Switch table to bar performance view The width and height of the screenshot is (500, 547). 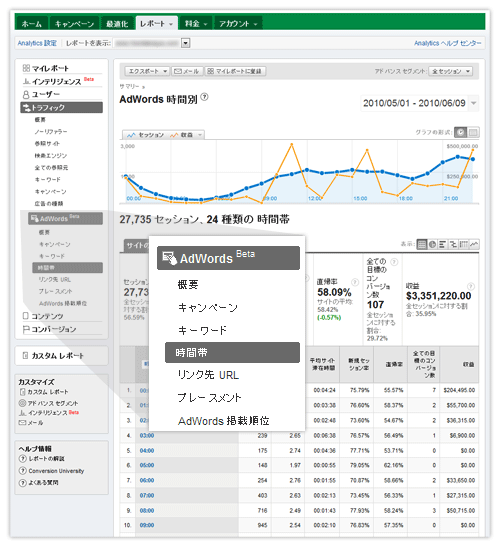[442, 244]
